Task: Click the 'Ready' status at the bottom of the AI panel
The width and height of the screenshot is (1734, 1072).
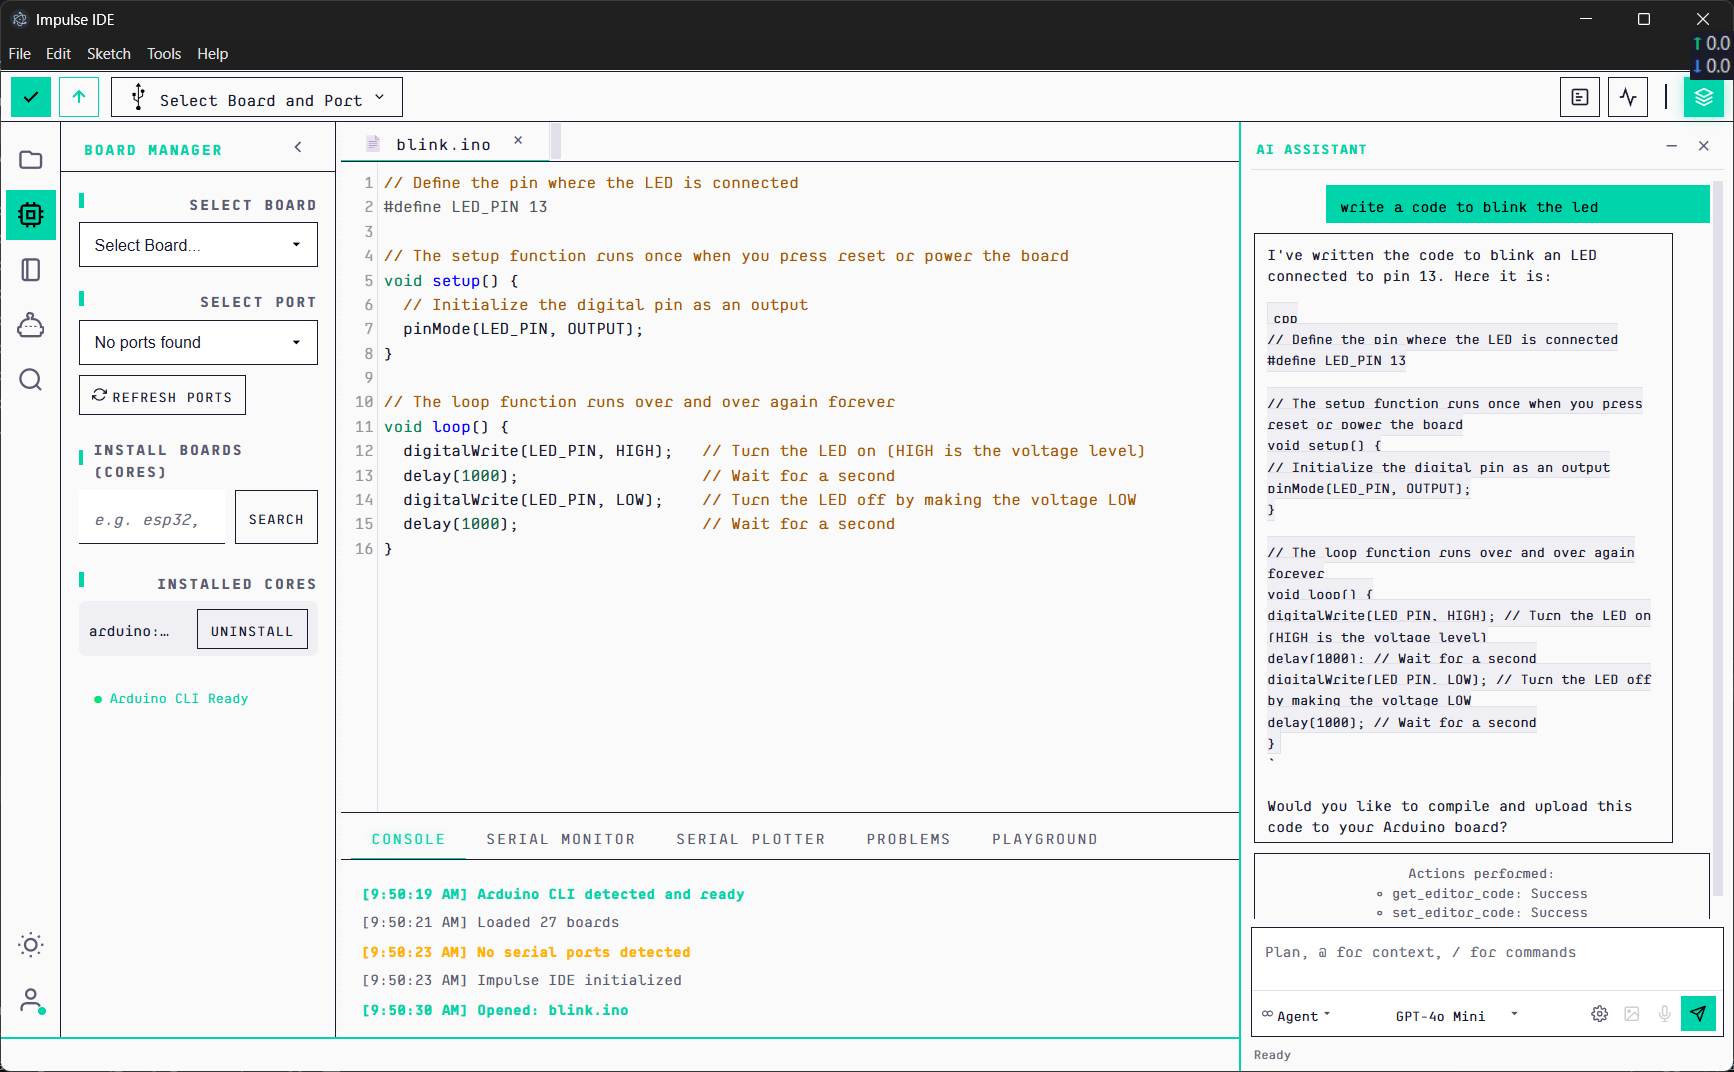Action: coord(1272,1055)
